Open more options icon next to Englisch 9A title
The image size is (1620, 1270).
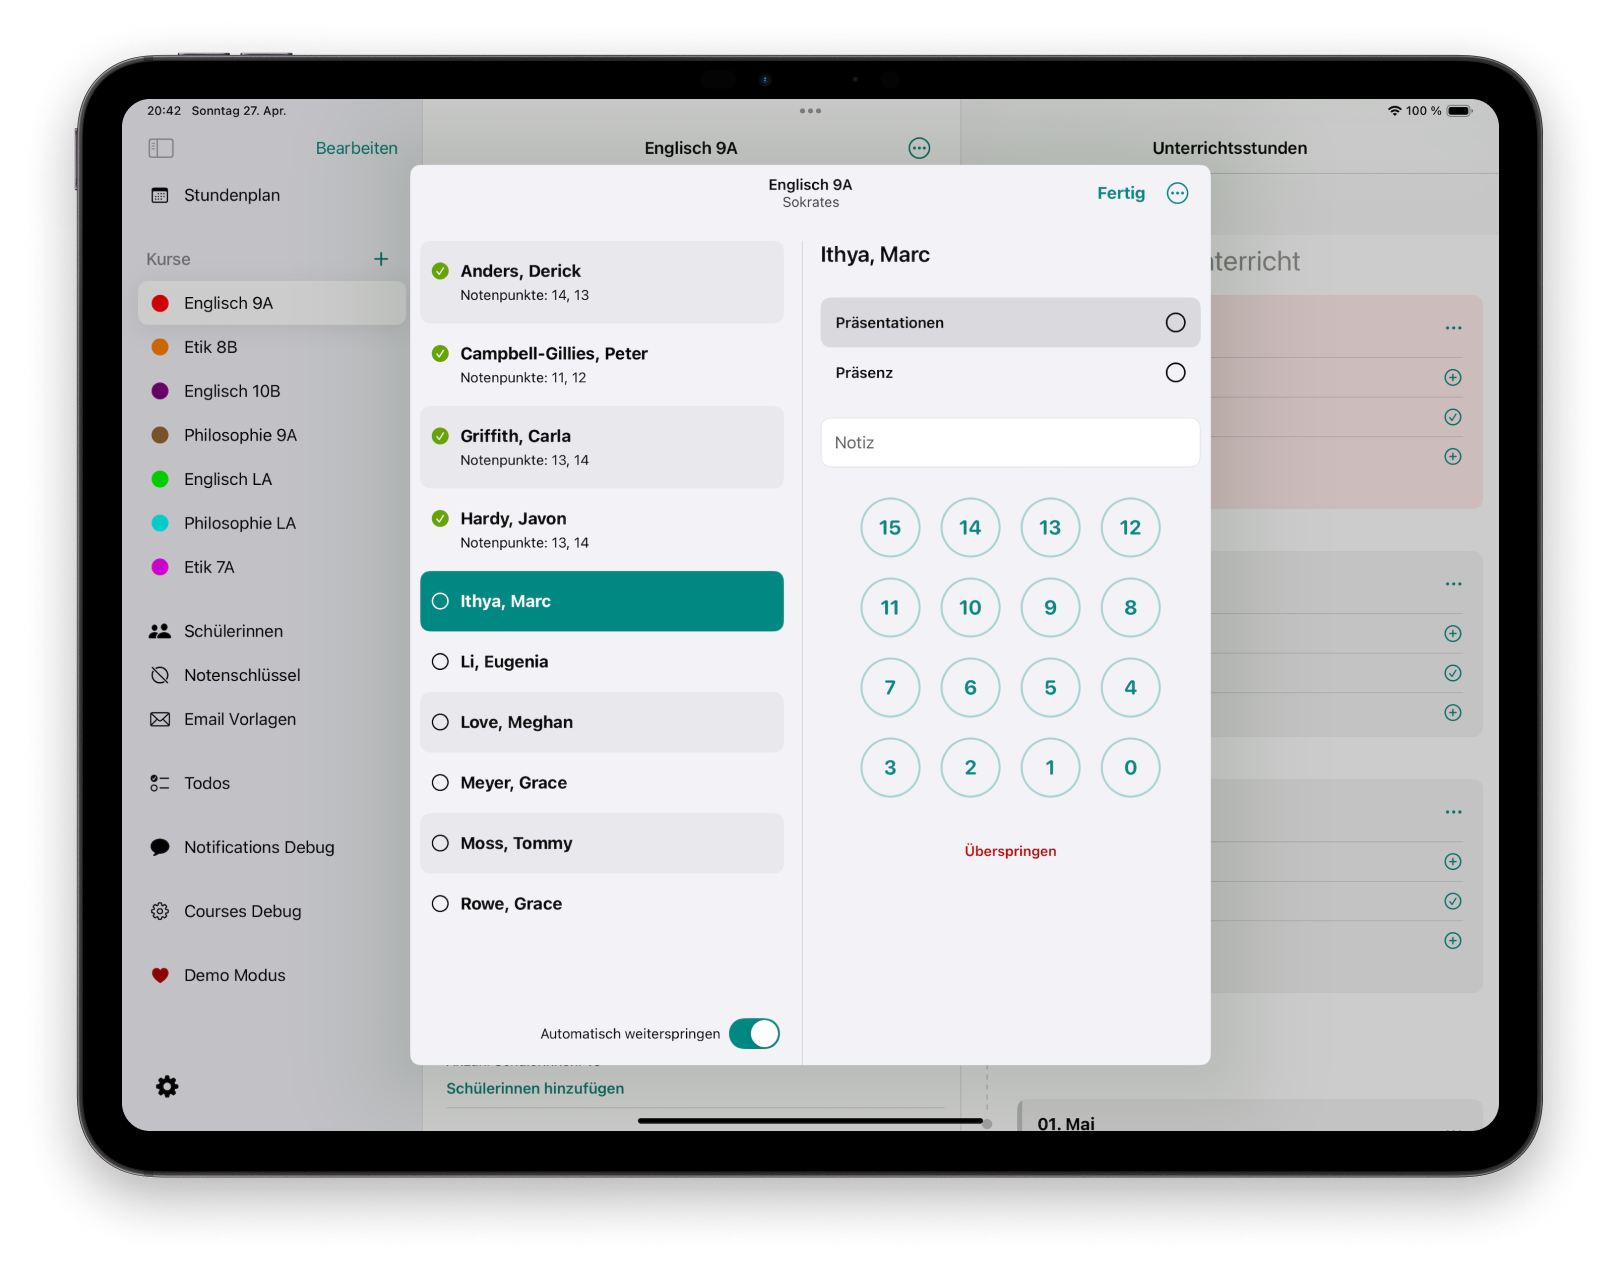point(919,148)
